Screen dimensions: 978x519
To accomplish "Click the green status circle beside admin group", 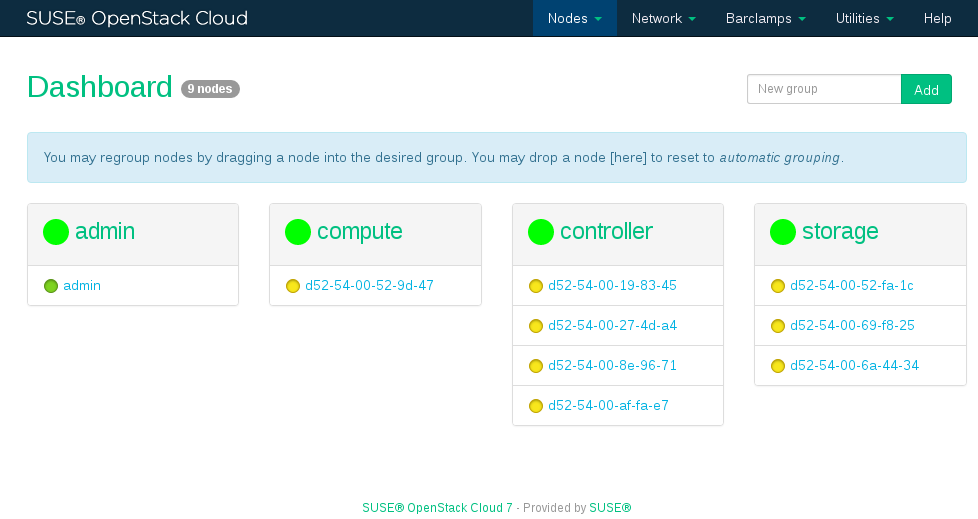I will [x=56, y=232].
